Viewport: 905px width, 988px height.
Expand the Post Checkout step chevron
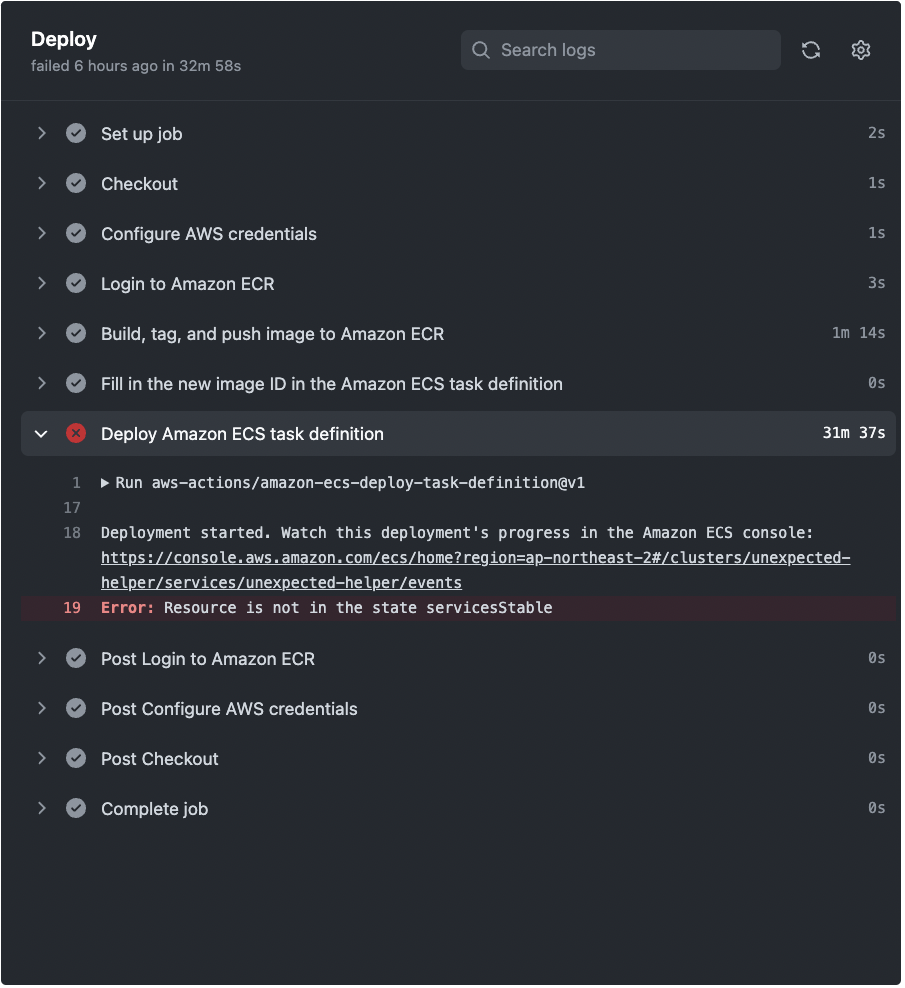coord(42,759)
